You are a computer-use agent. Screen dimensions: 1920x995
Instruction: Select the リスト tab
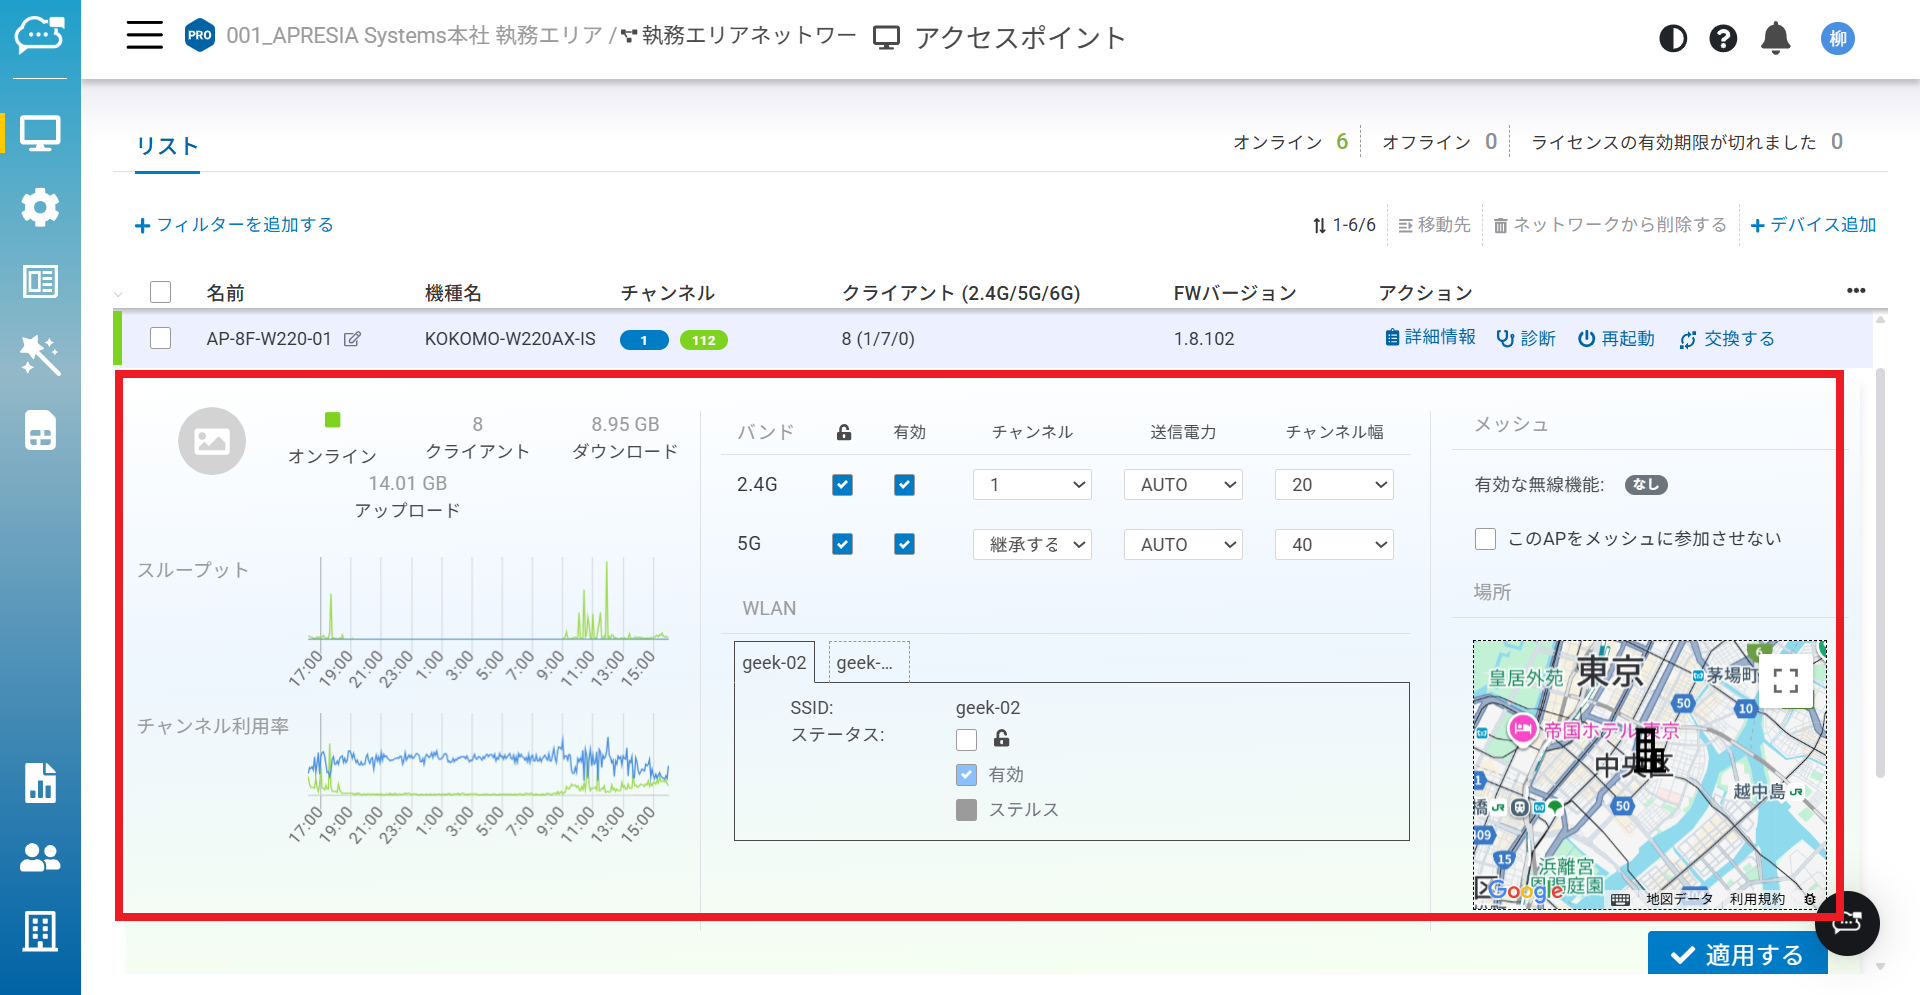(167, 146)
